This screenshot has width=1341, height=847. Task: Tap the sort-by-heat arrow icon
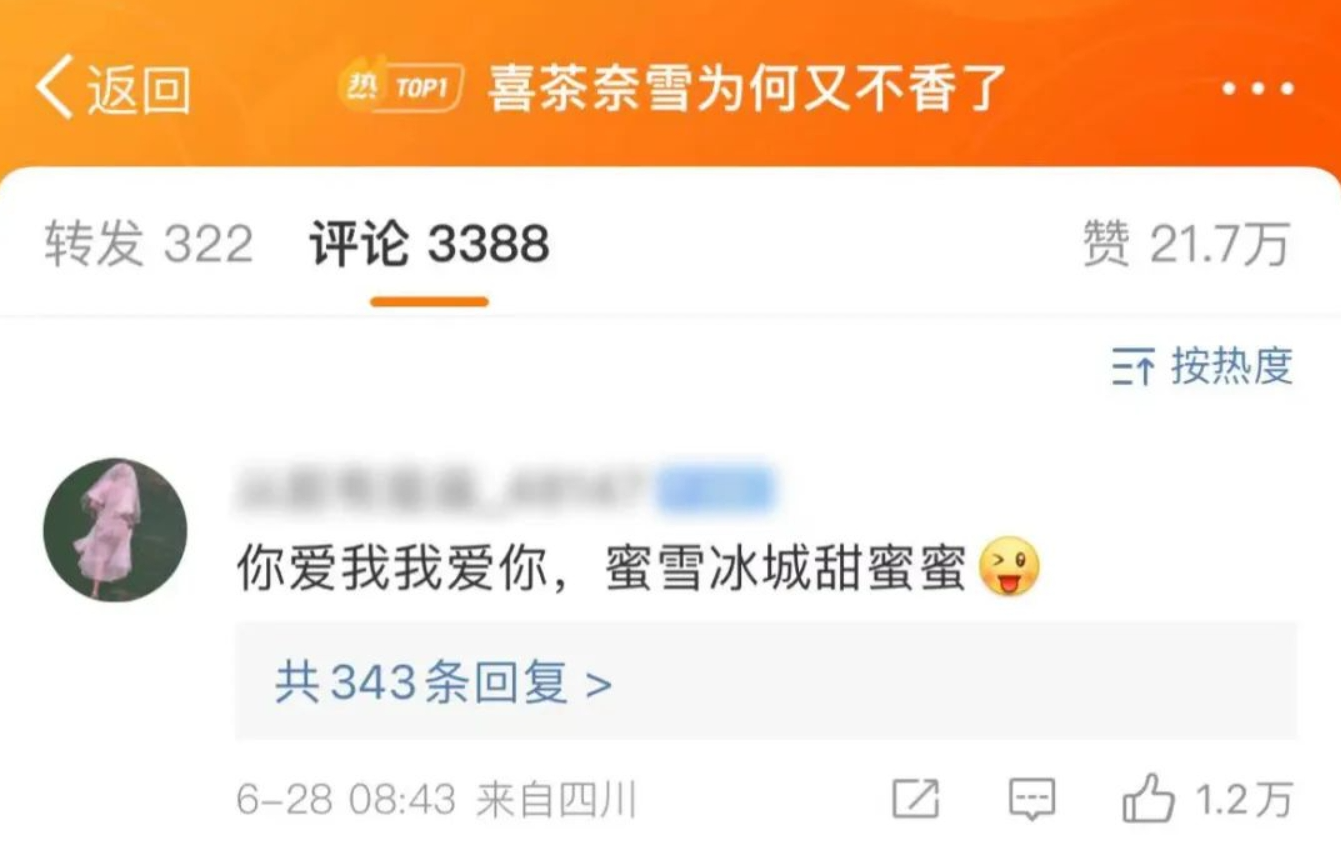click(x=1134, y=367)
